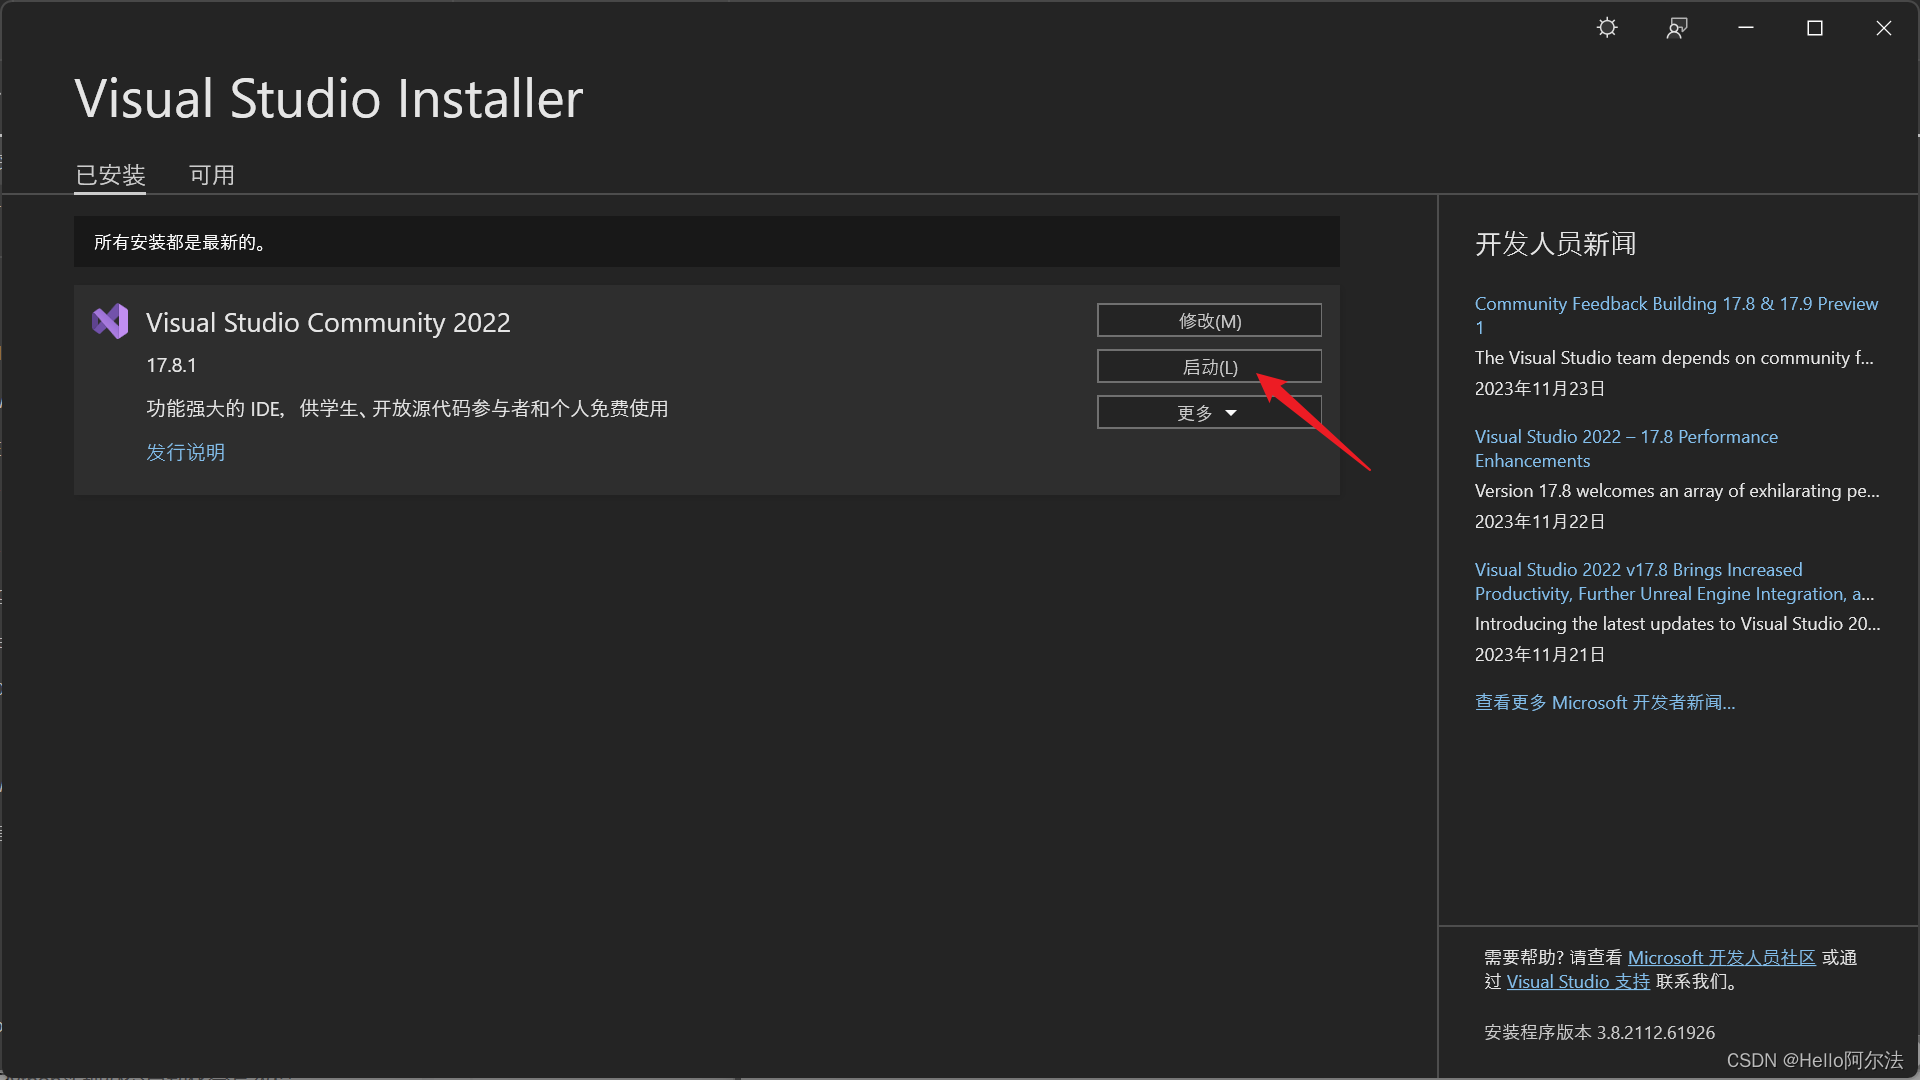Click close window button

1884,26
